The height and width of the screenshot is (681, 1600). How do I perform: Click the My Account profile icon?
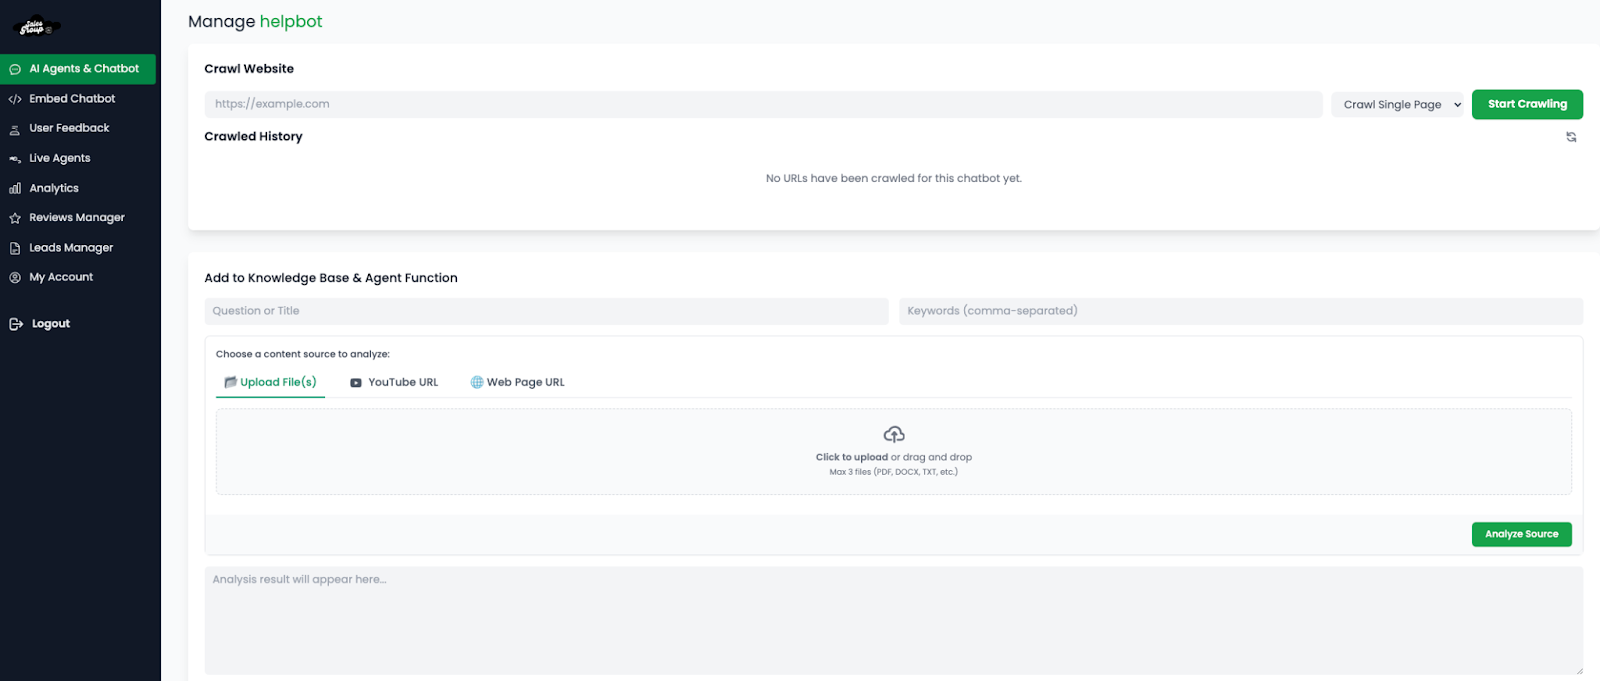15,277
